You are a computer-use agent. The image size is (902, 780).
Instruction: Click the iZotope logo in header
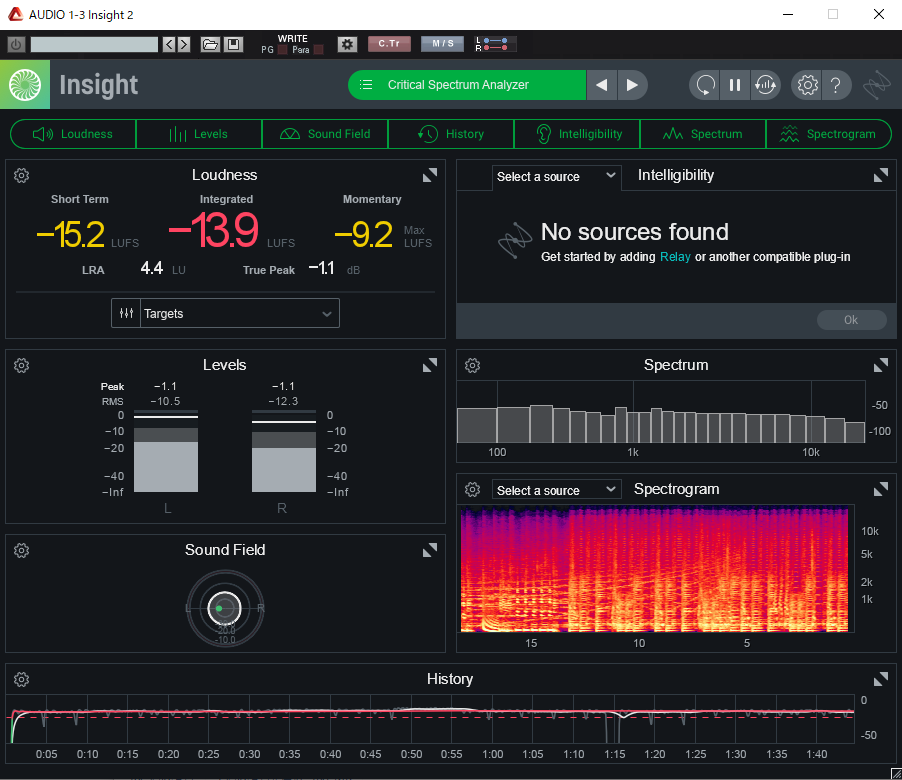pyautogui.click(x=877, y=85)
